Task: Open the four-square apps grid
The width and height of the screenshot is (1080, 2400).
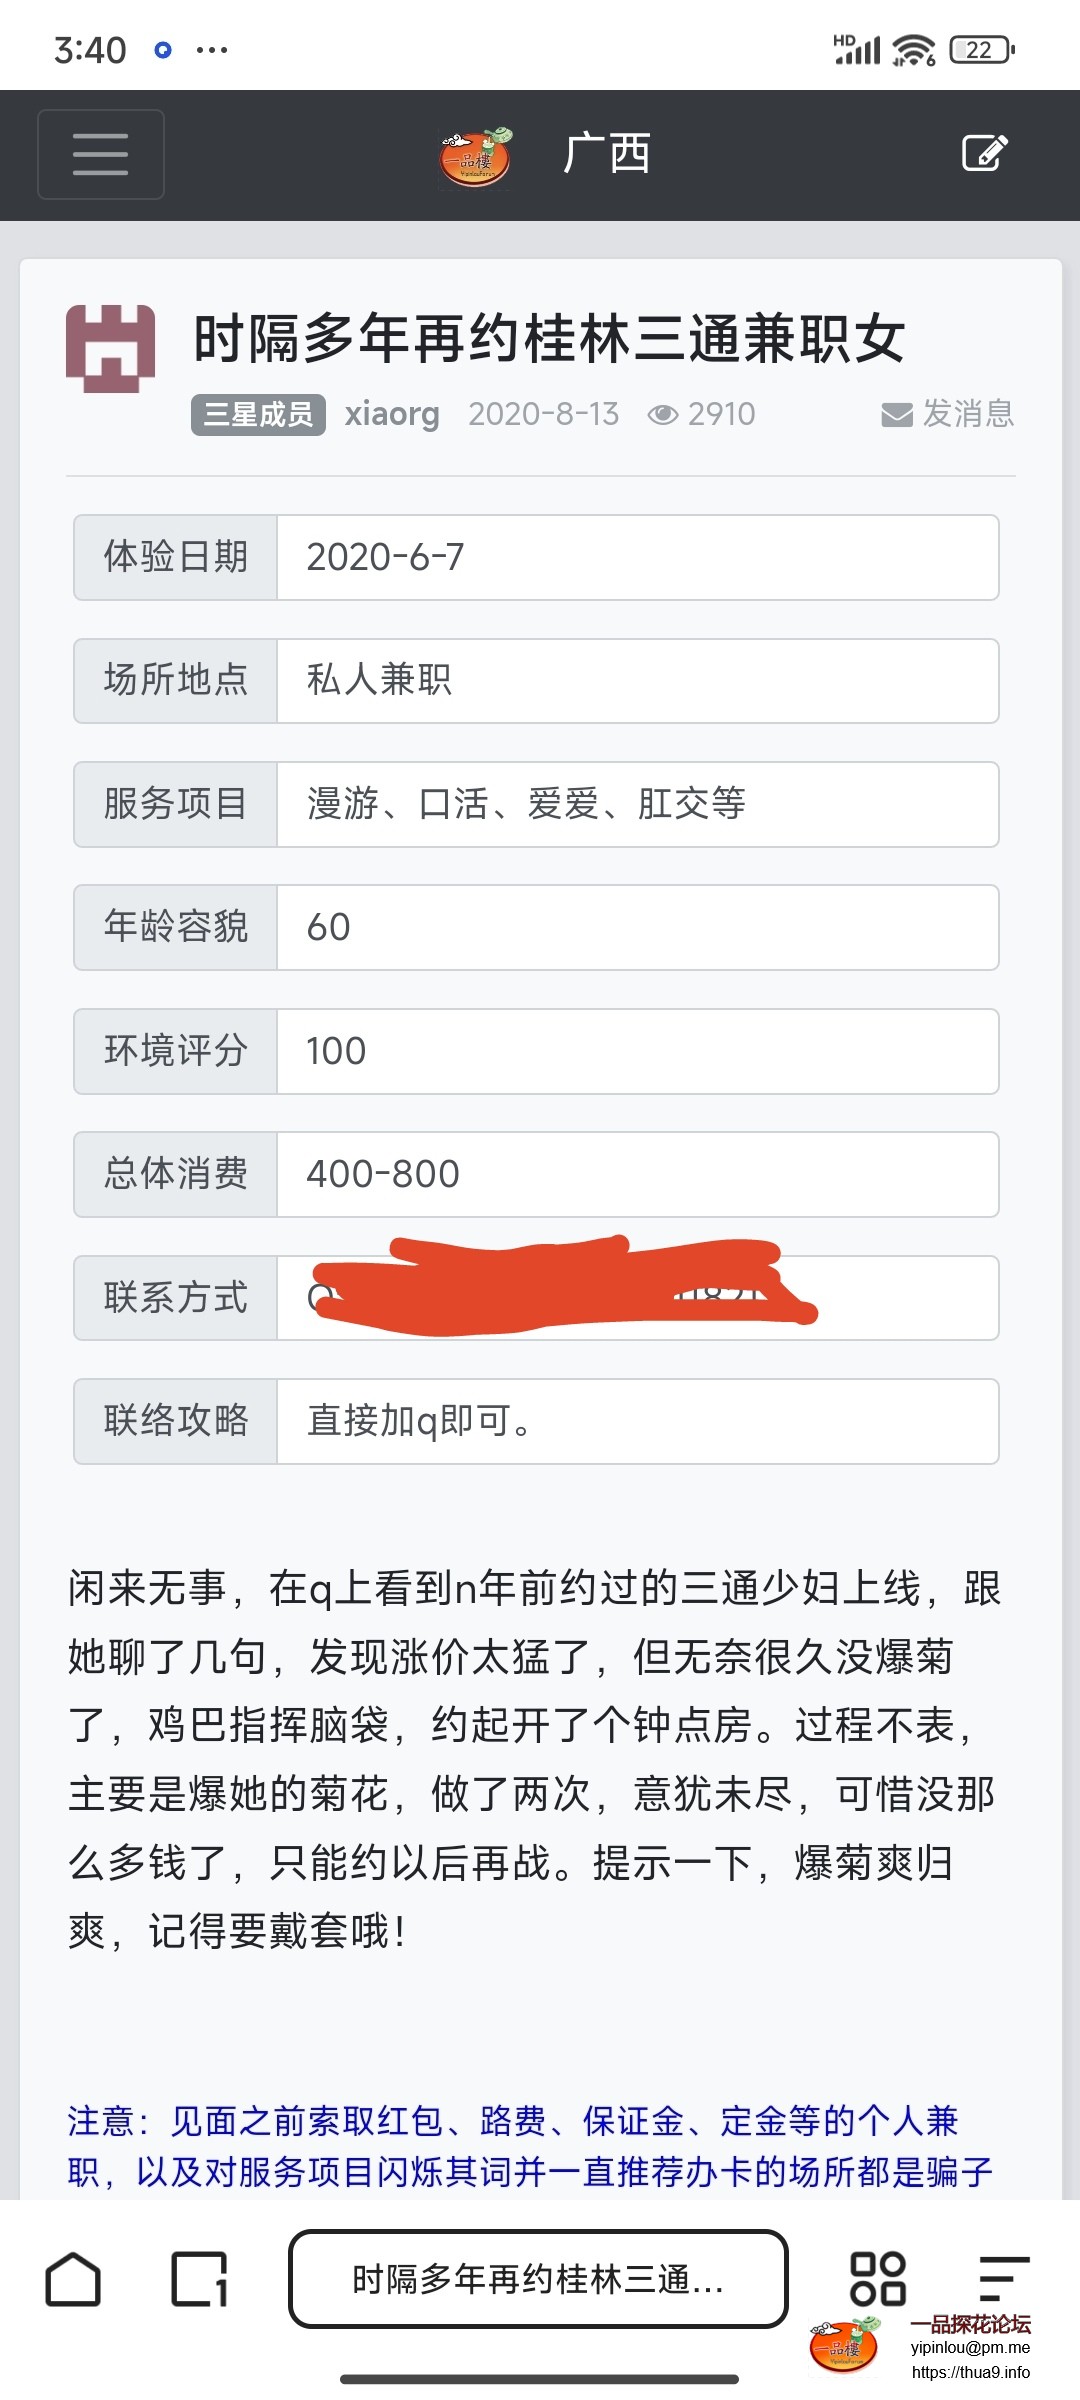Action: coord(877,2279)
